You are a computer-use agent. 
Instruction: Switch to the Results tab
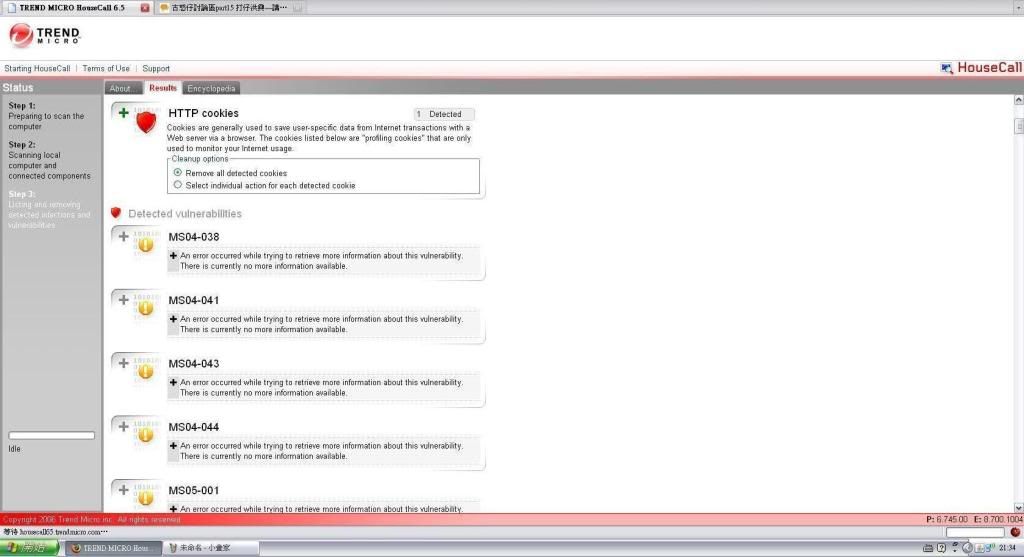[x=163, y=88]
